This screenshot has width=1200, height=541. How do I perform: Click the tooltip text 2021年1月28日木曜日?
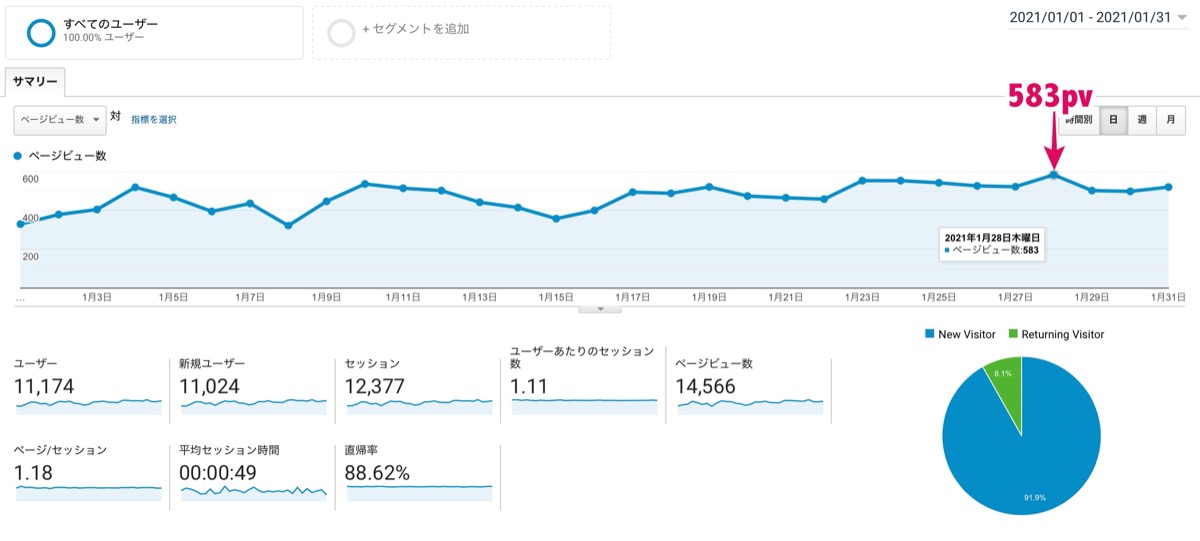[992, 237]
